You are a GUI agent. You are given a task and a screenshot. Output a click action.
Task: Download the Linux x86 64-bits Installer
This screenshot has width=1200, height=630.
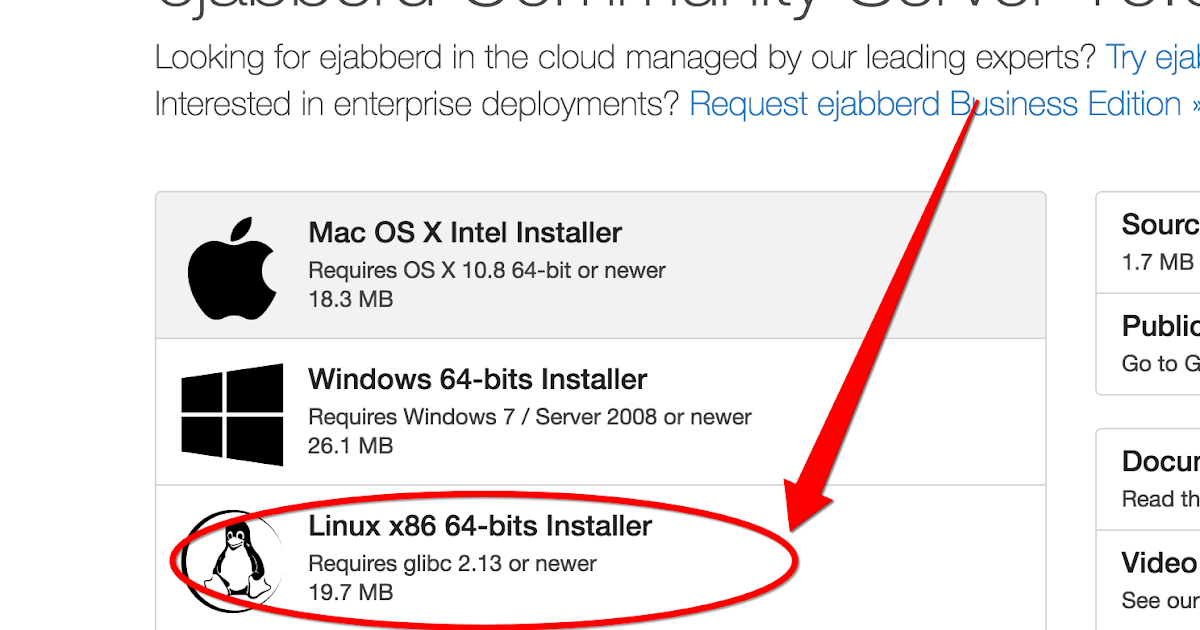pos(478,525)
